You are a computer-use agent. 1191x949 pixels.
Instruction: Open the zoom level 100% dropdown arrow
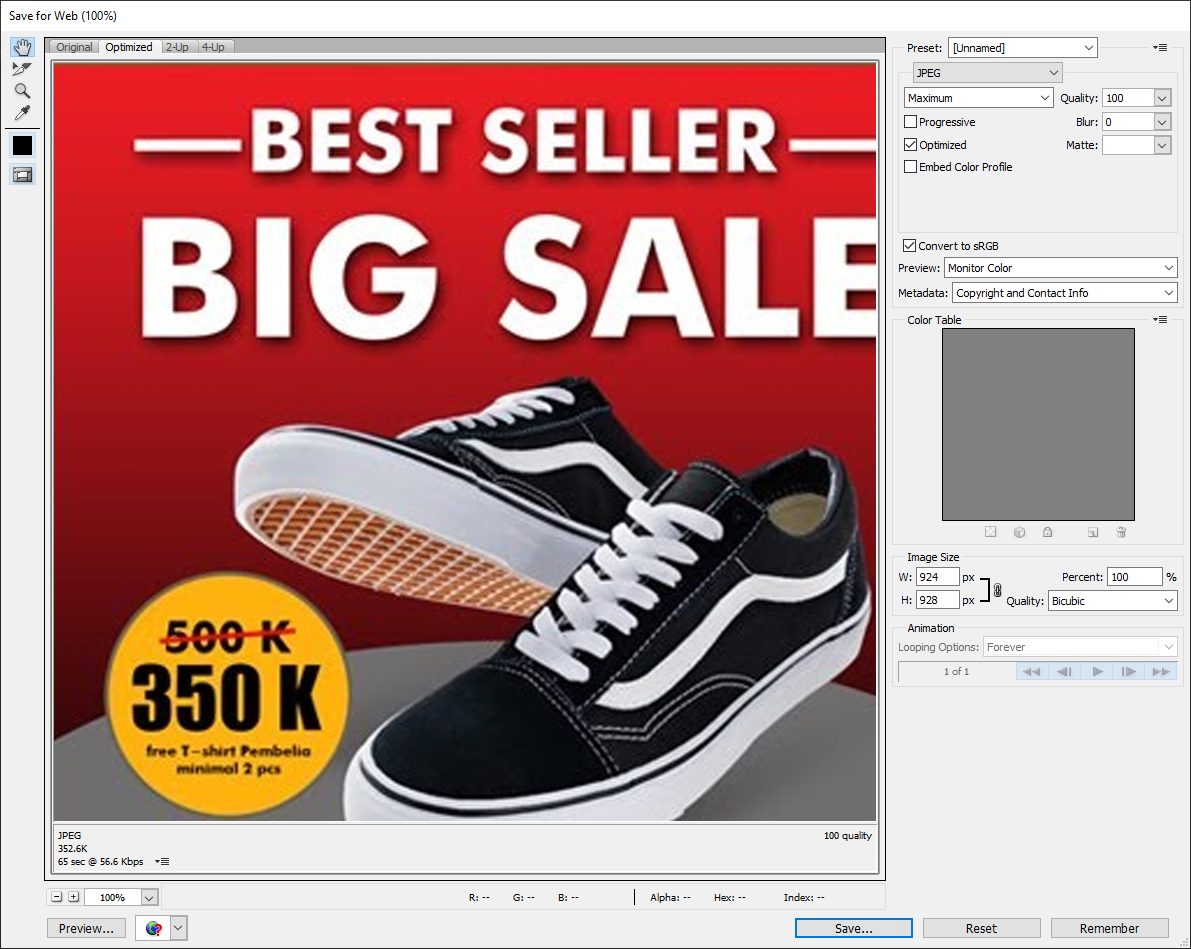(149, 897)
